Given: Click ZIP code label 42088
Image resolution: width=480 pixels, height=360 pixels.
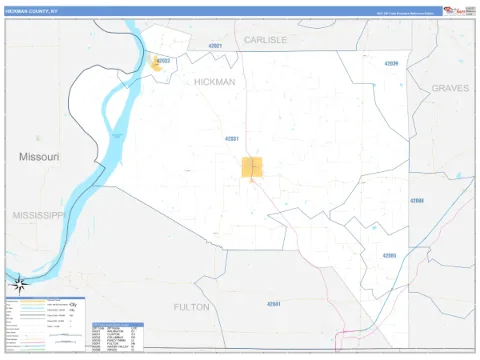Looking at the screenshot, I should [x=417, y=201].
